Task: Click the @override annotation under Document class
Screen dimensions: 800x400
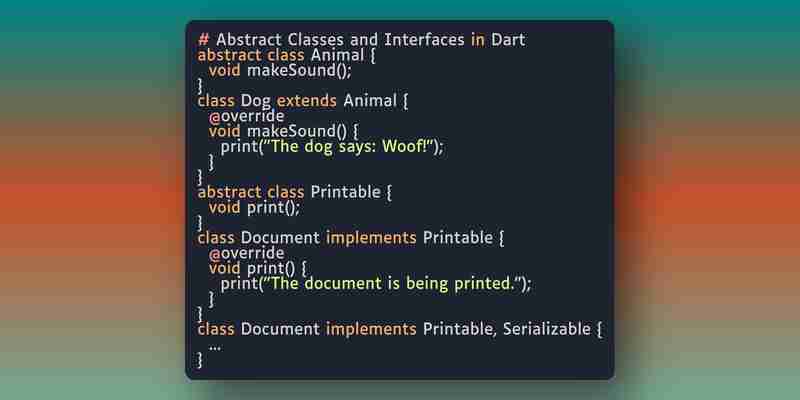Action: coord(246,253)
